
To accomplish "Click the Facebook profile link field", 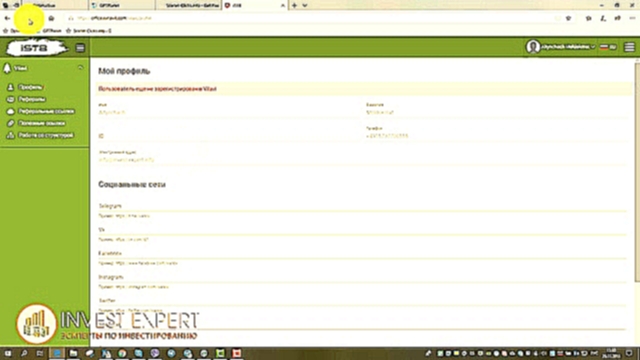I will pos(362,263).
